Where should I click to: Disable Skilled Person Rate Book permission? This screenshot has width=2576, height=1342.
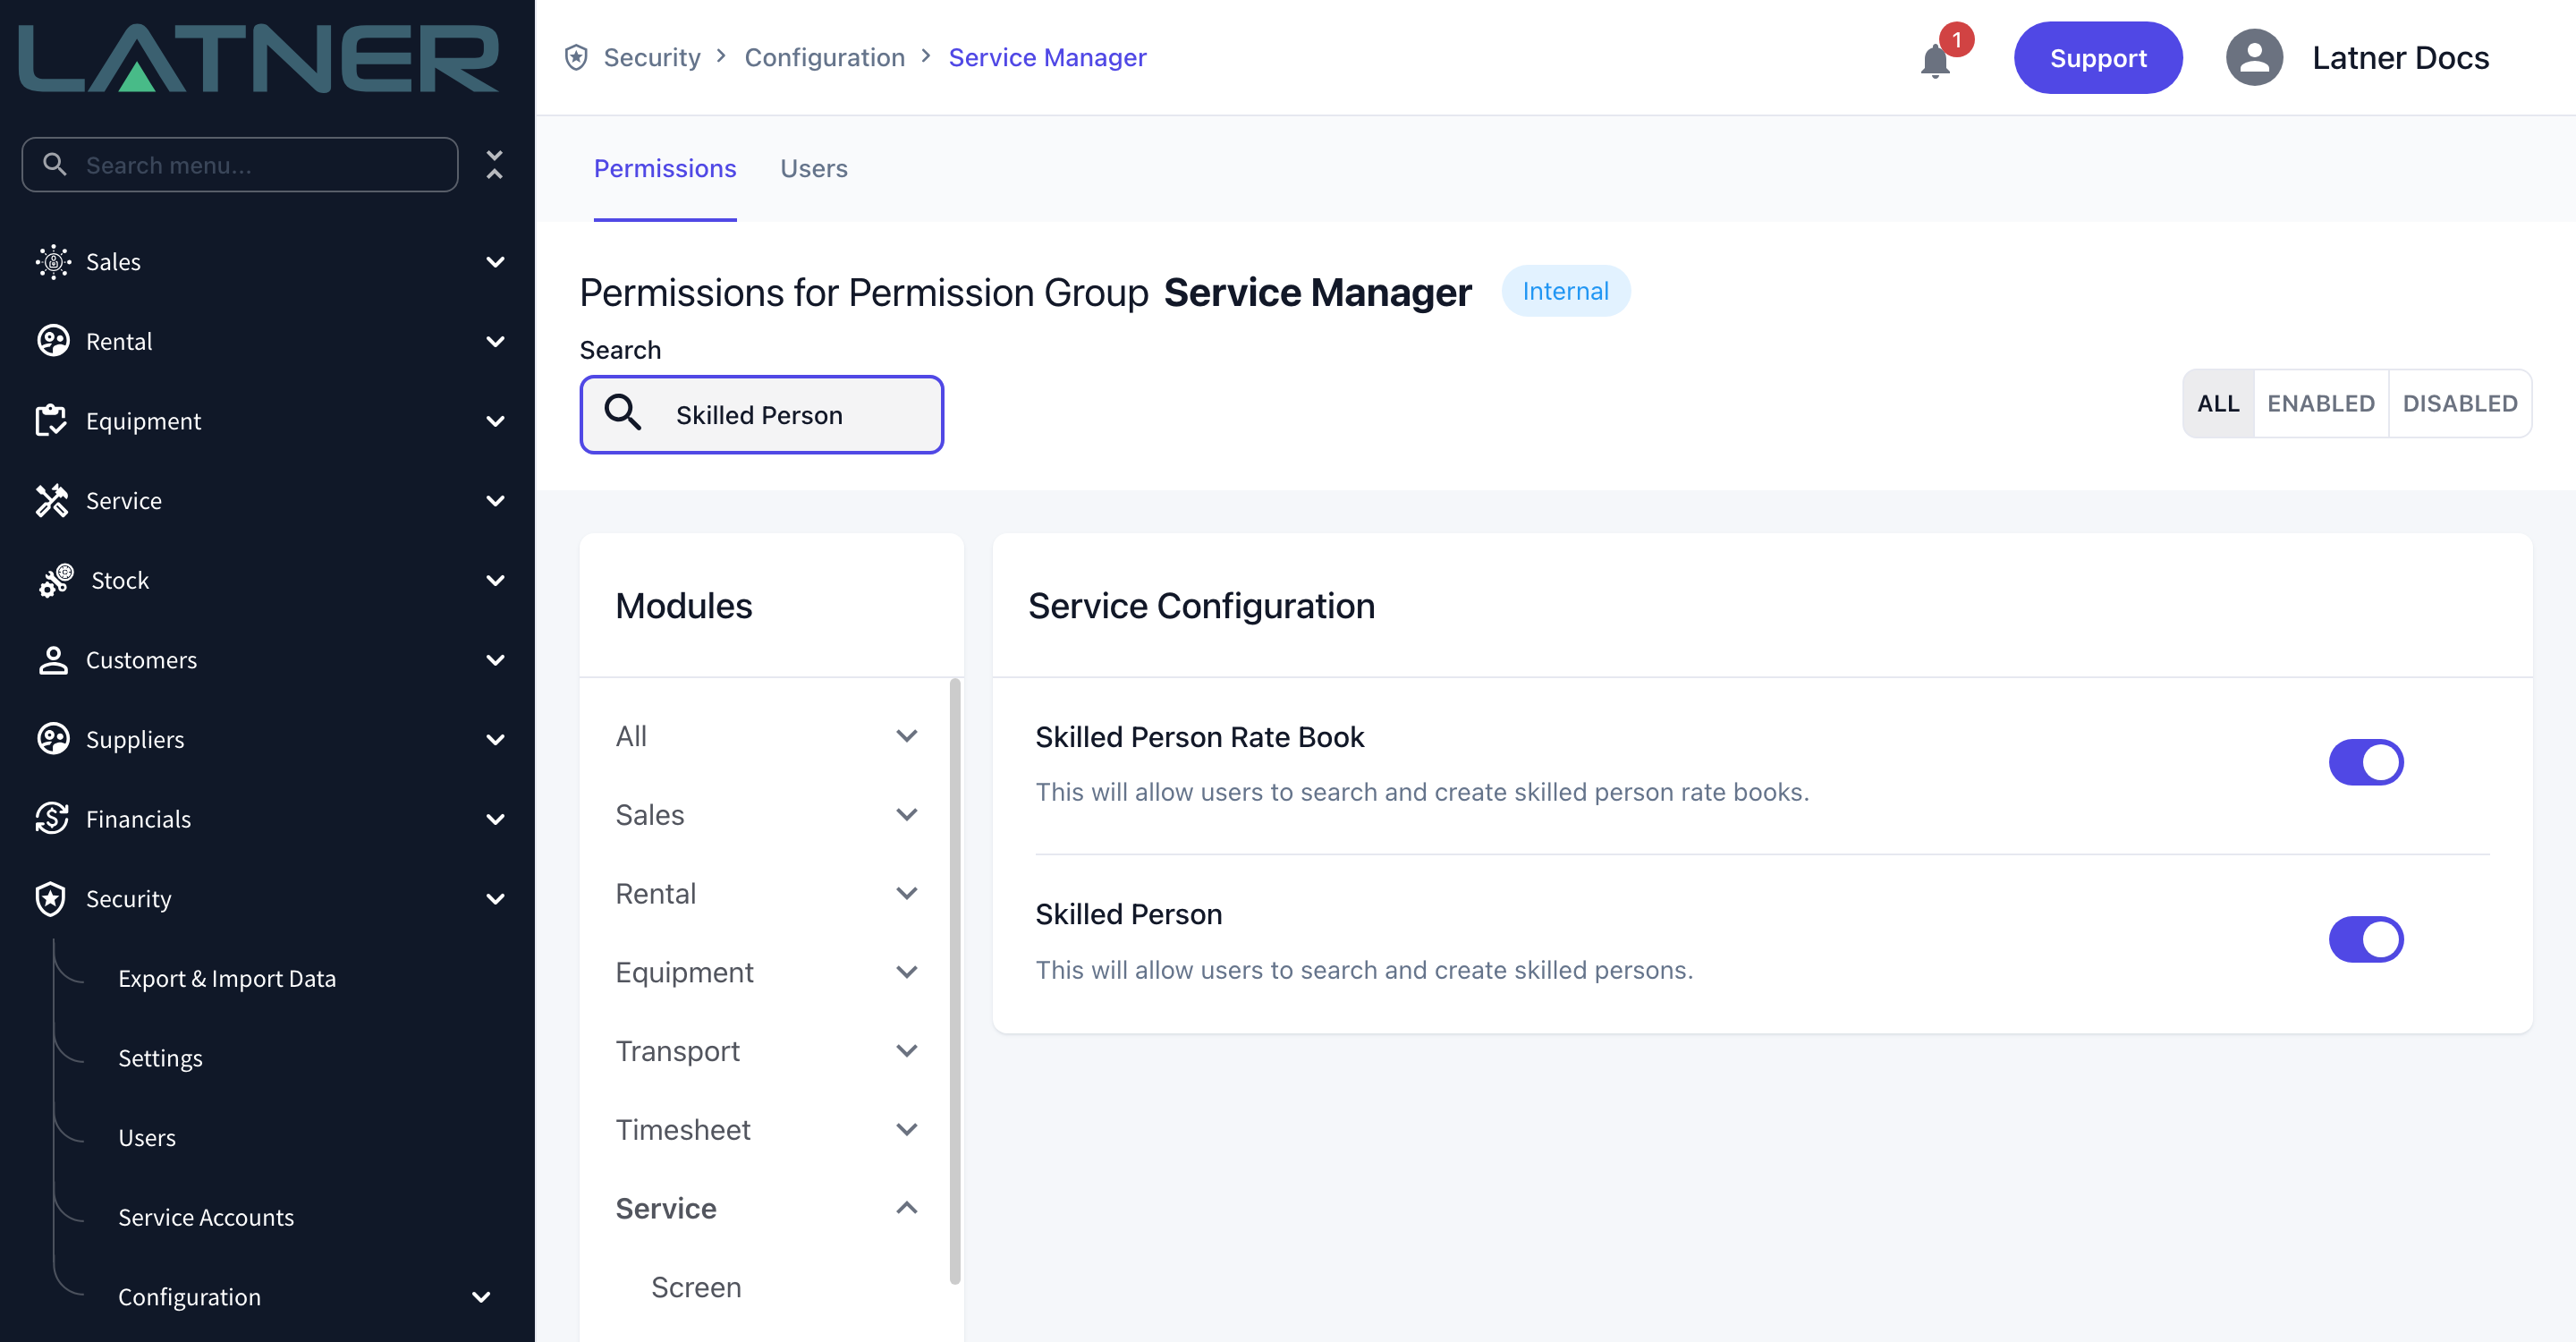[x=2366, y=762]
